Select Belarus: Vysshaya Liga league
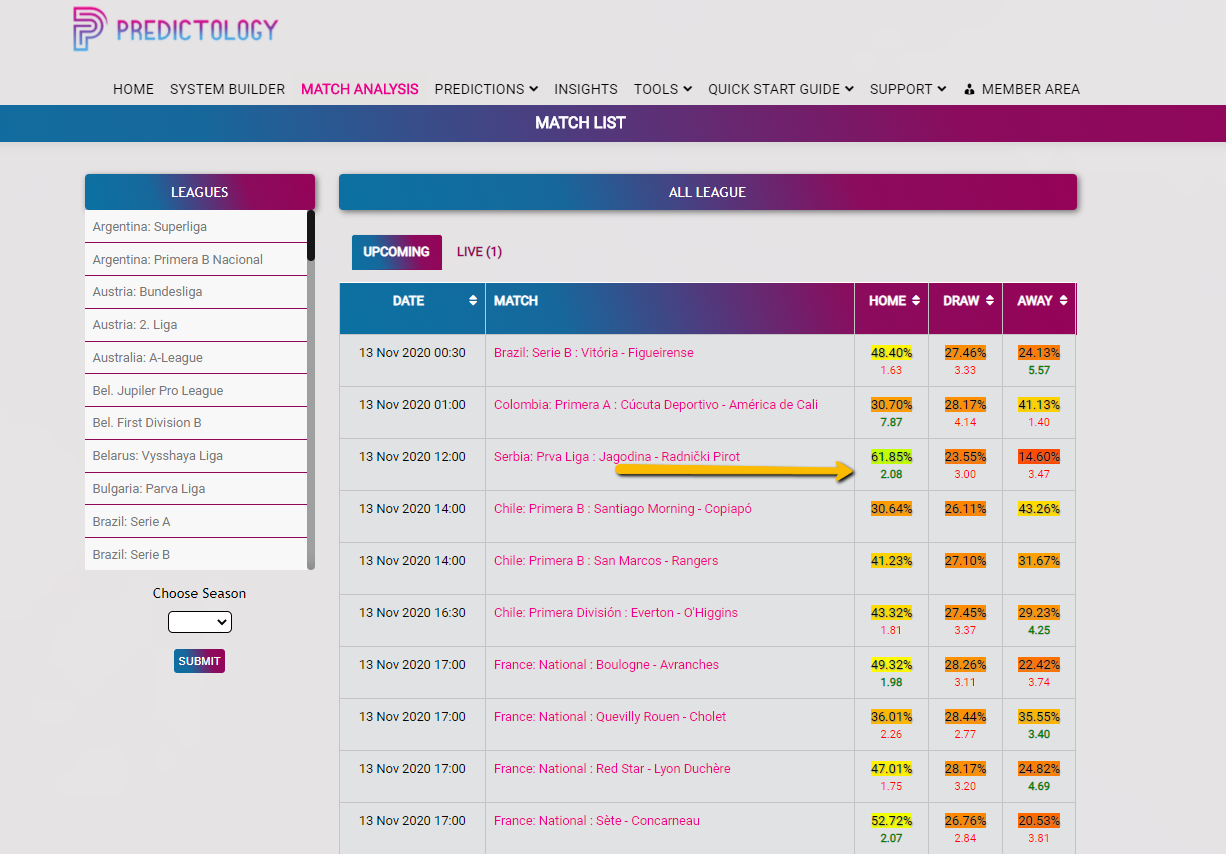Screen dimensions: 1226x854 pos(196,456)
